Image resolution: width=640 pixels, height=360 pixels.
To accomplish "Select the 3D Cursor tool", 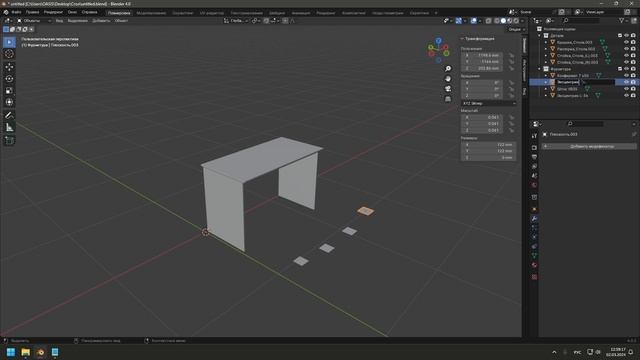I will (x=9, y=54).
